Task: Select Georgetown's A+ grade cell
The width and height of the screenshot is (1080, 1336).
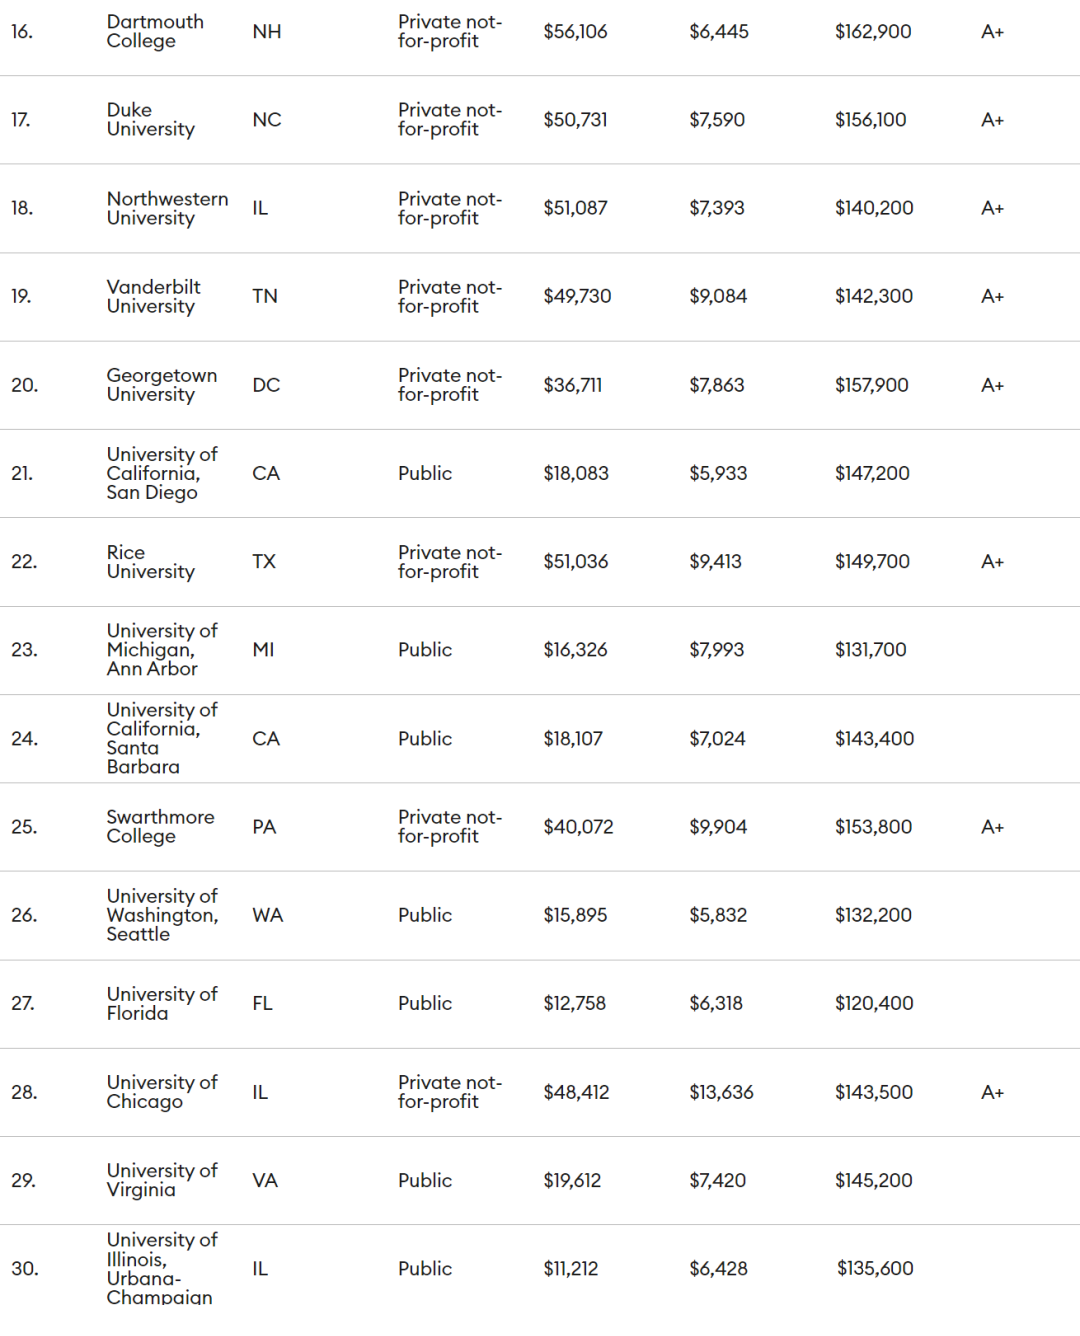Action: [x=992, y=385]
